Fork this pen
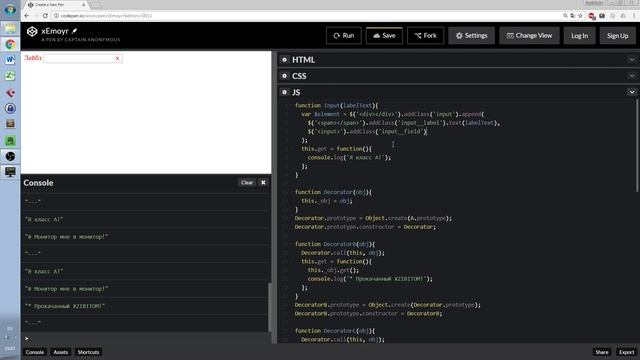 coord(425,36)
